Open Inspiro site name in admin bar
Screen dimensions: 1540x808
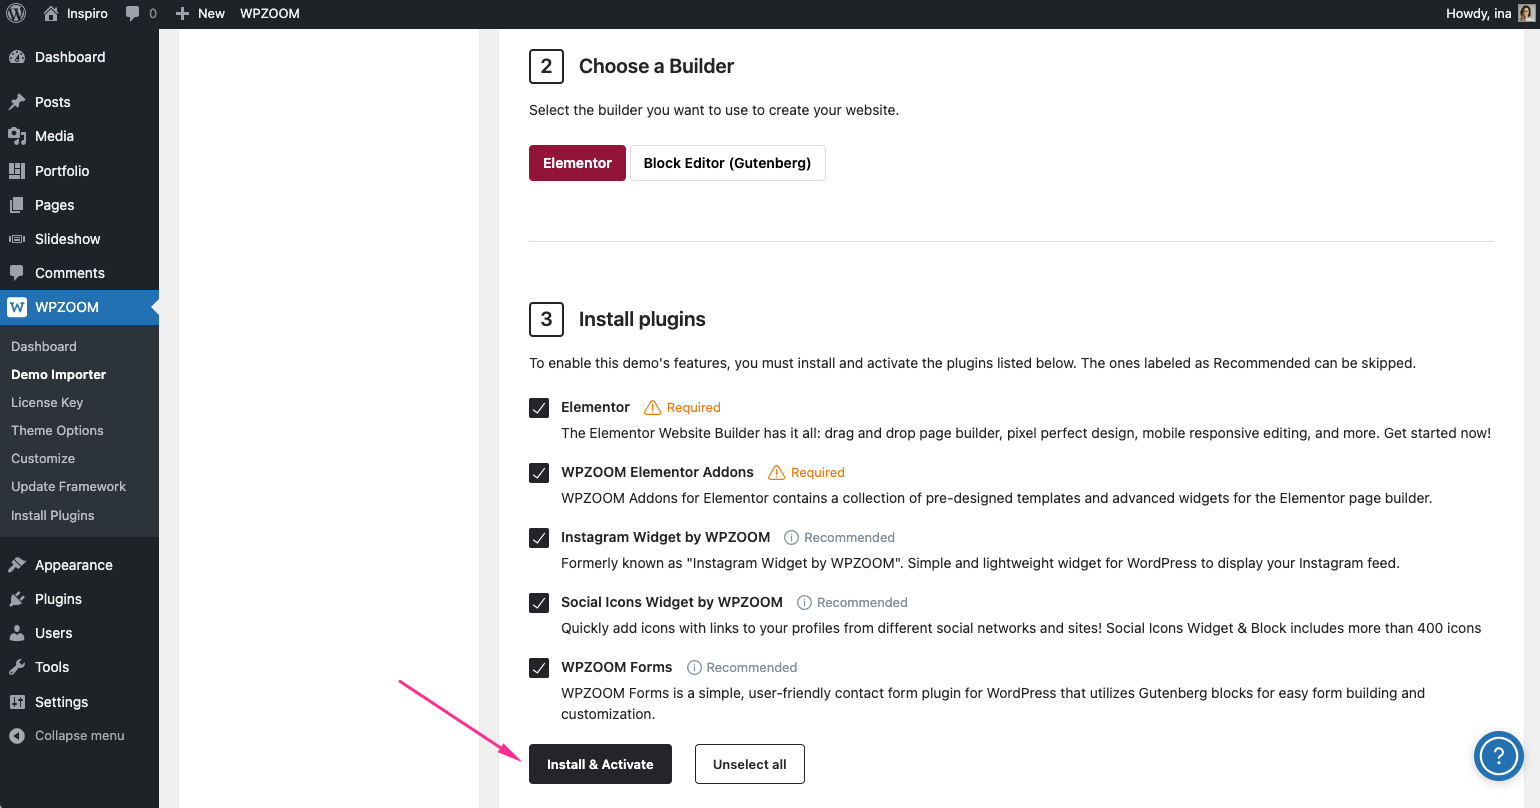88,14
